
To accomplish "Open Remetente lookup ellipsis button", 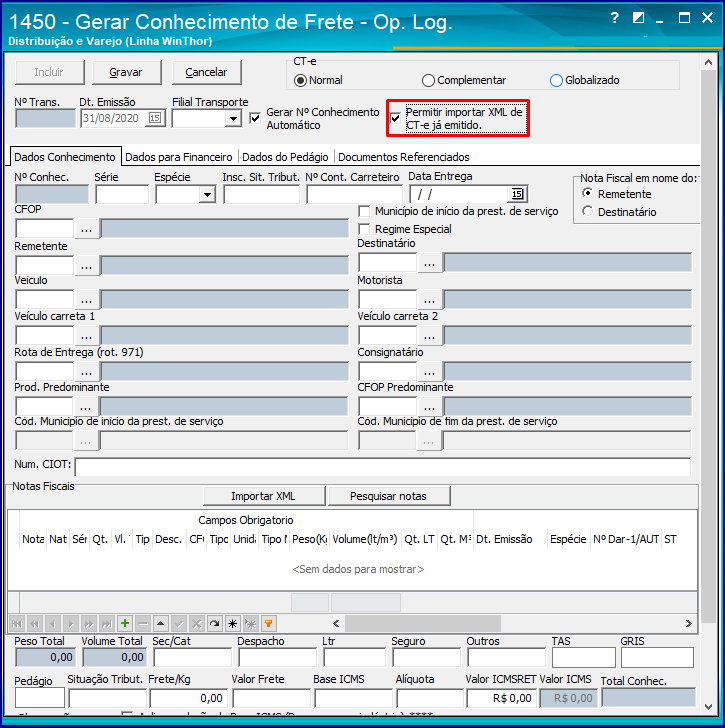I will [x=86, y=266].
